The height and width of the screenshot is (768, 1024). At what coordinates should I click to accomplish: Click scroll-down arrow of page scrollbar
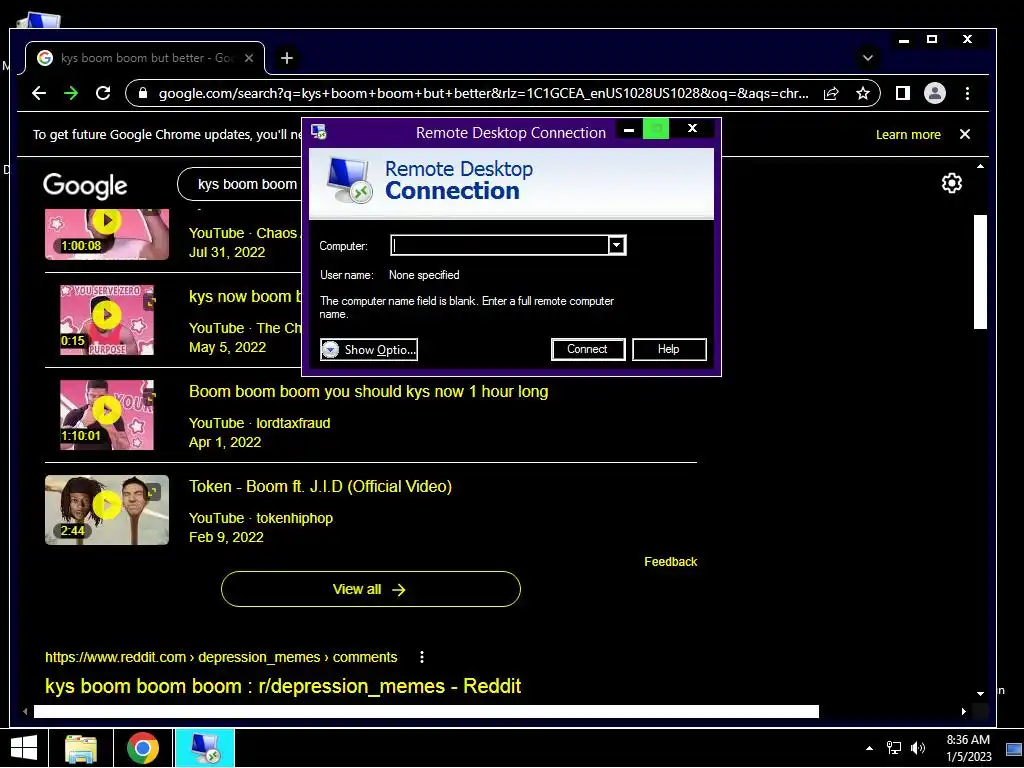[x=980, y=694]
